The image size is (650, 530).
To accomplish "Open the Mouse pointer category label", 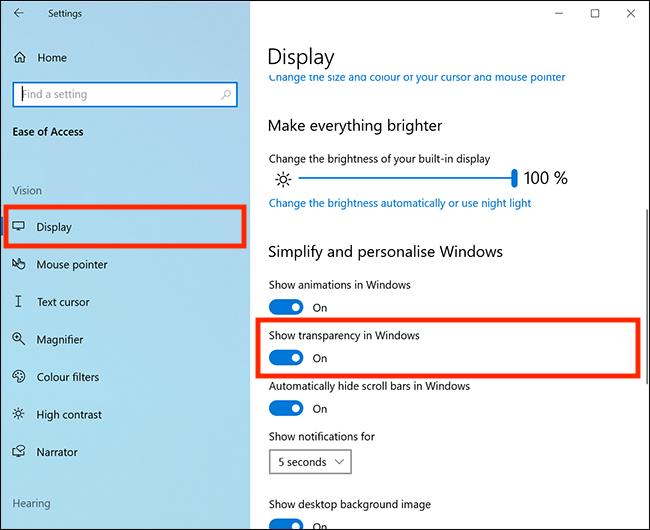I will pos(72,264).
